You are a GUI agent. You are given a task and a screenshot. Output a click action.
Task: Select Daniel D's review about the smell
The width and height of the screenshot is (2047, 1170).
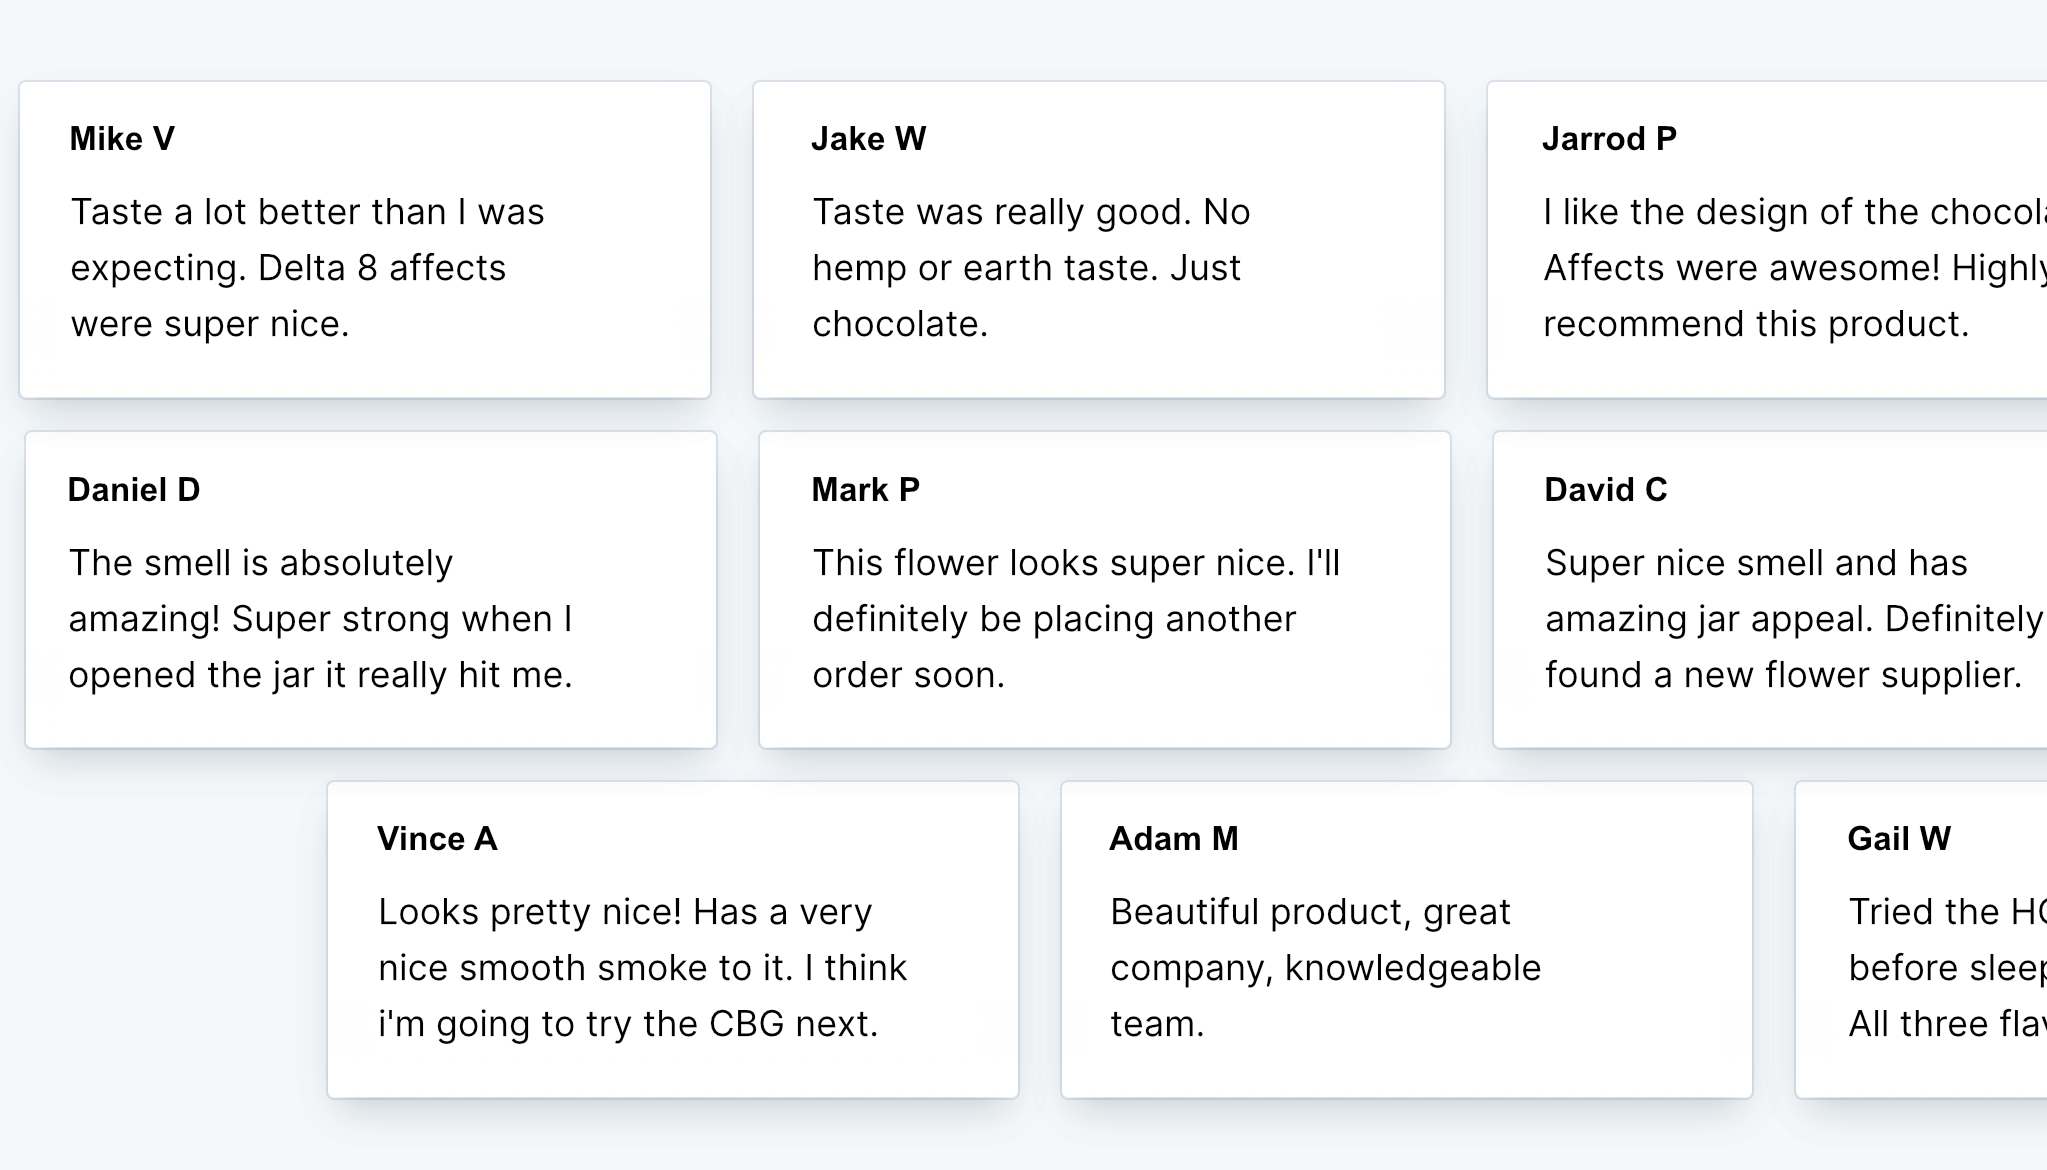coord(320,619)
